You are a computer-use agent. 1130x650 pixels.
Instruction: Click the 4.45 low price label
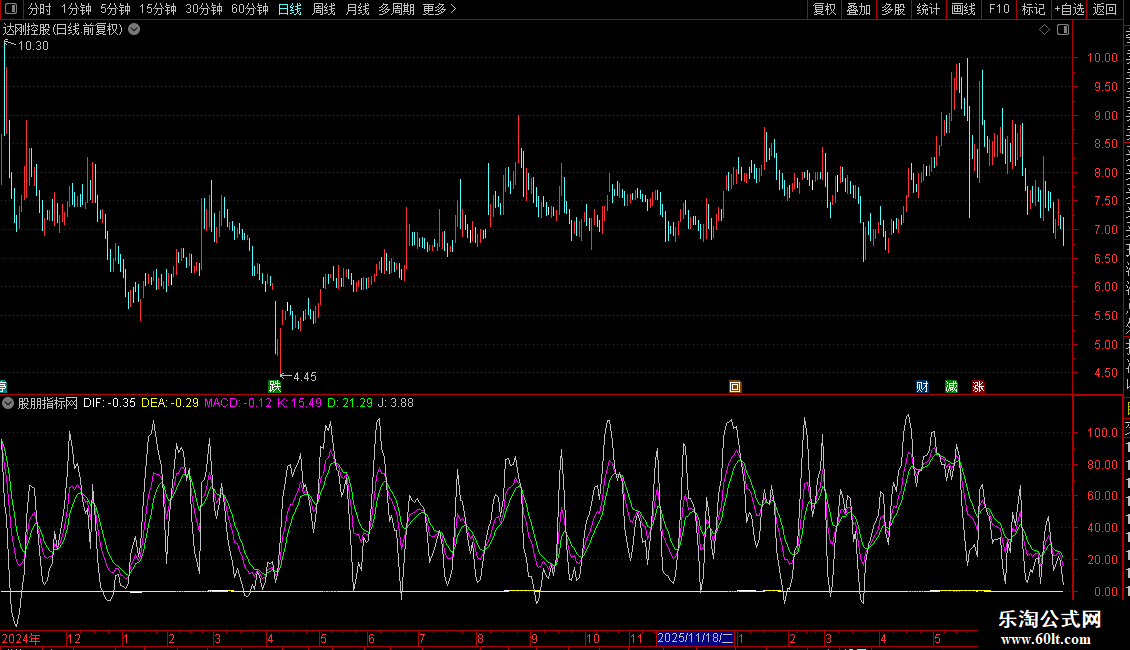[305, 377]
